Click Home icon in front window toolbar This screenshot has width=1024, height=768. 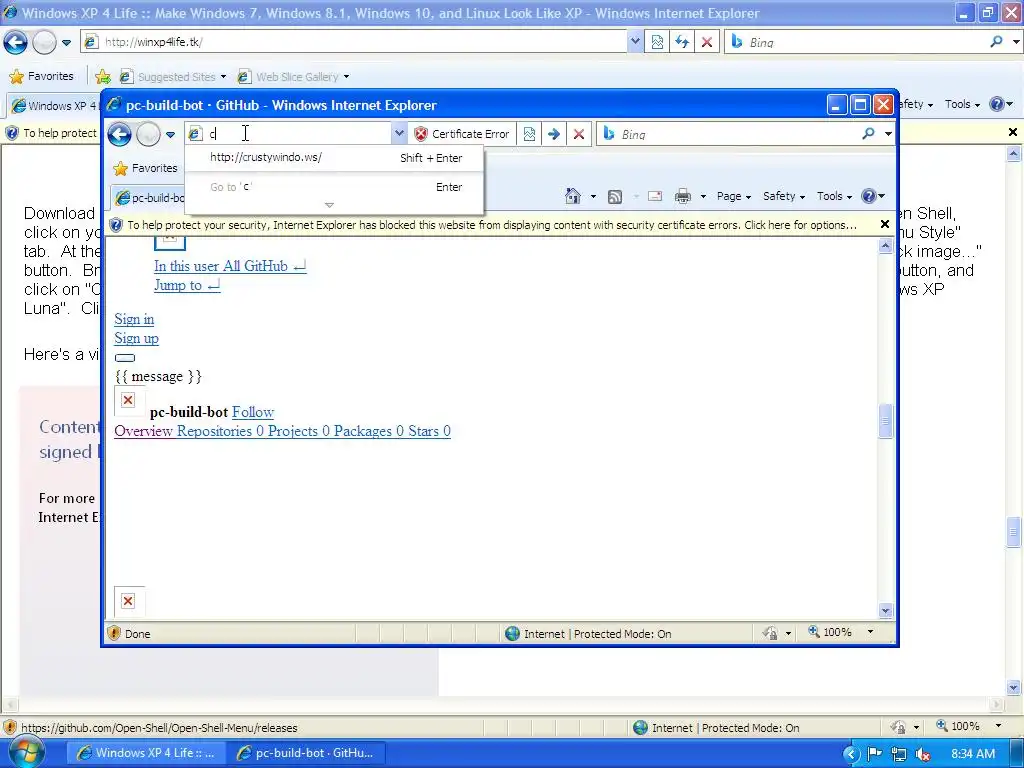pyautogui.click(x=573, y=196)
